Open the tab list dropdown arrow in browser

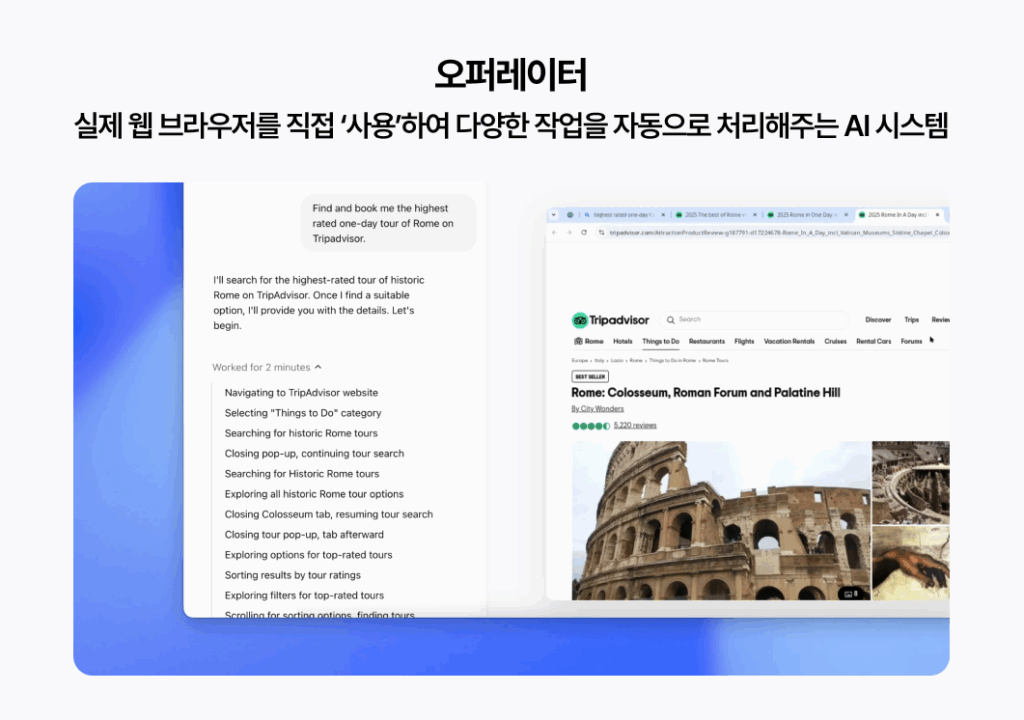[554, 214]
